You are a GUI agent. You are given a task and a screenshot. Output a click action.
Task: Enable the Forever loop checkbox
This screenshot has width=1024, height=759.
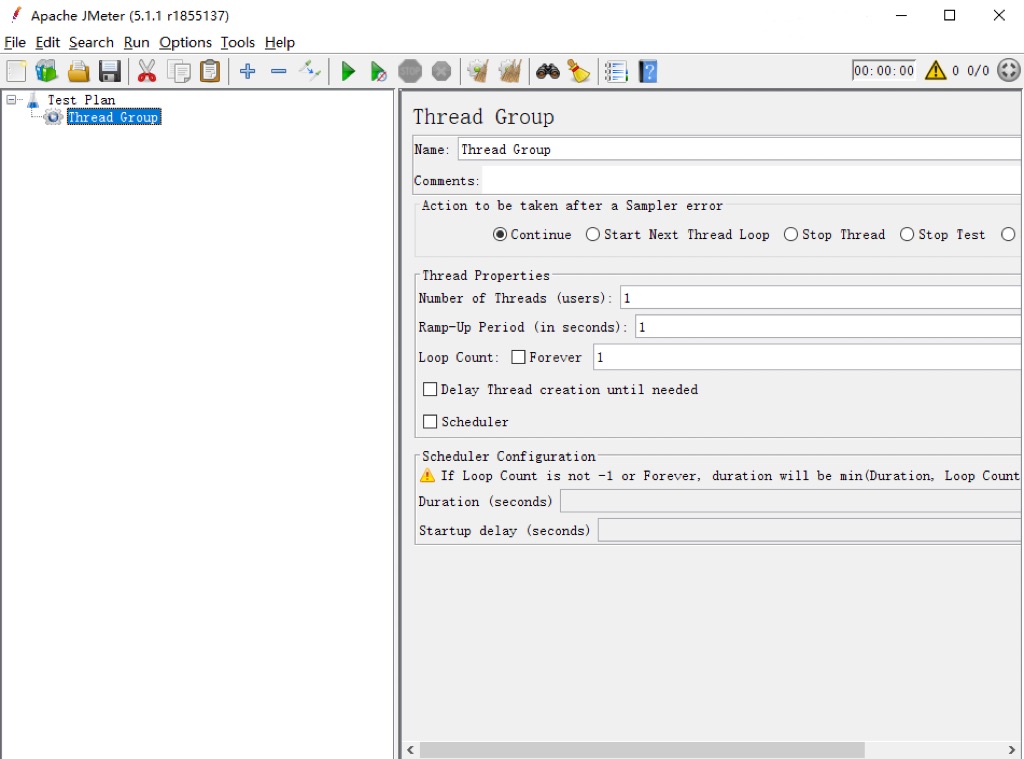click(x=518, y=357)
